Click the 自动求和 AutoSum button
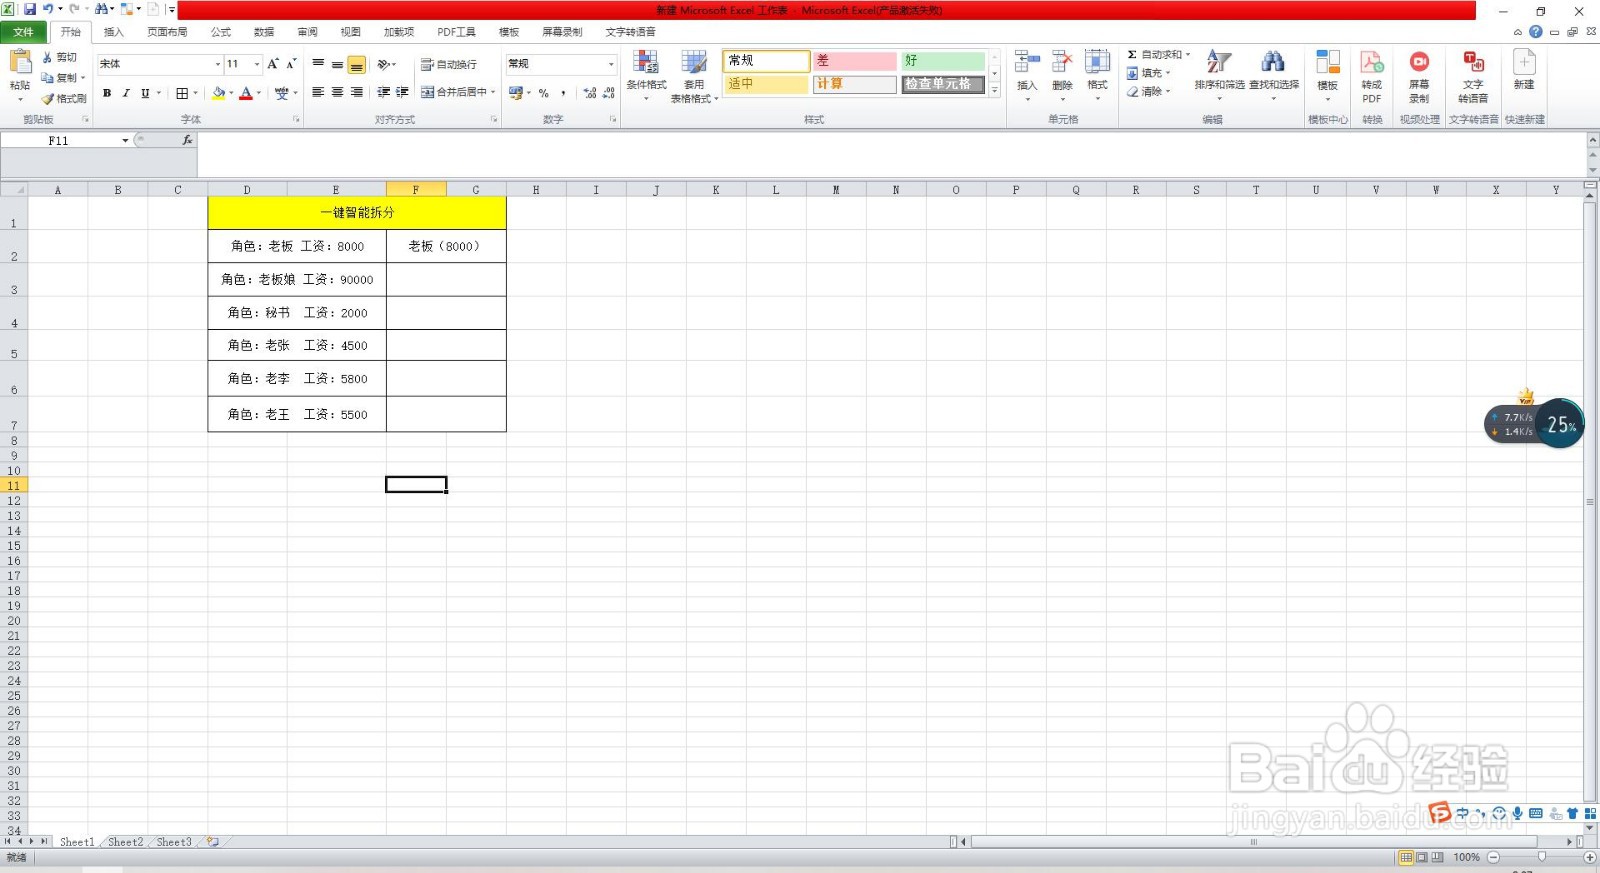Viewport: 1600px width, 873px height. coord(1159,54)
